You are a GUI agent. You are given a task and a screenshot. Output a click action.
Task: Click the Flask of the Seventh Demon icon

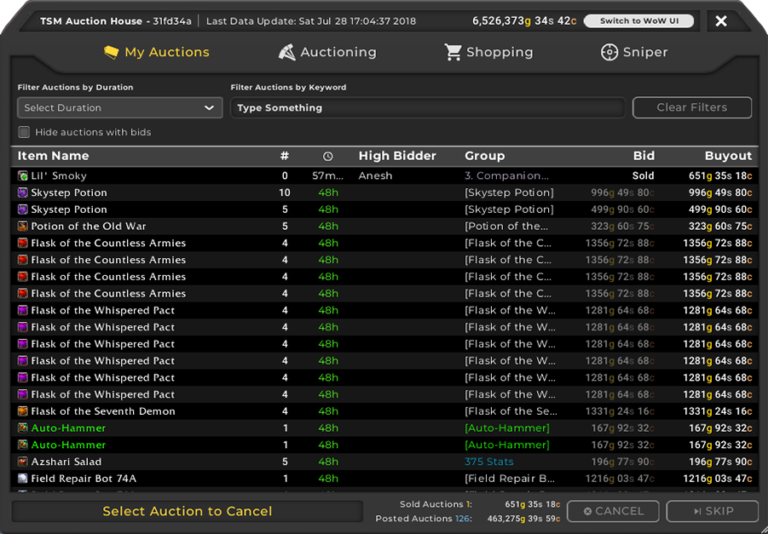(x=23, y=412)
